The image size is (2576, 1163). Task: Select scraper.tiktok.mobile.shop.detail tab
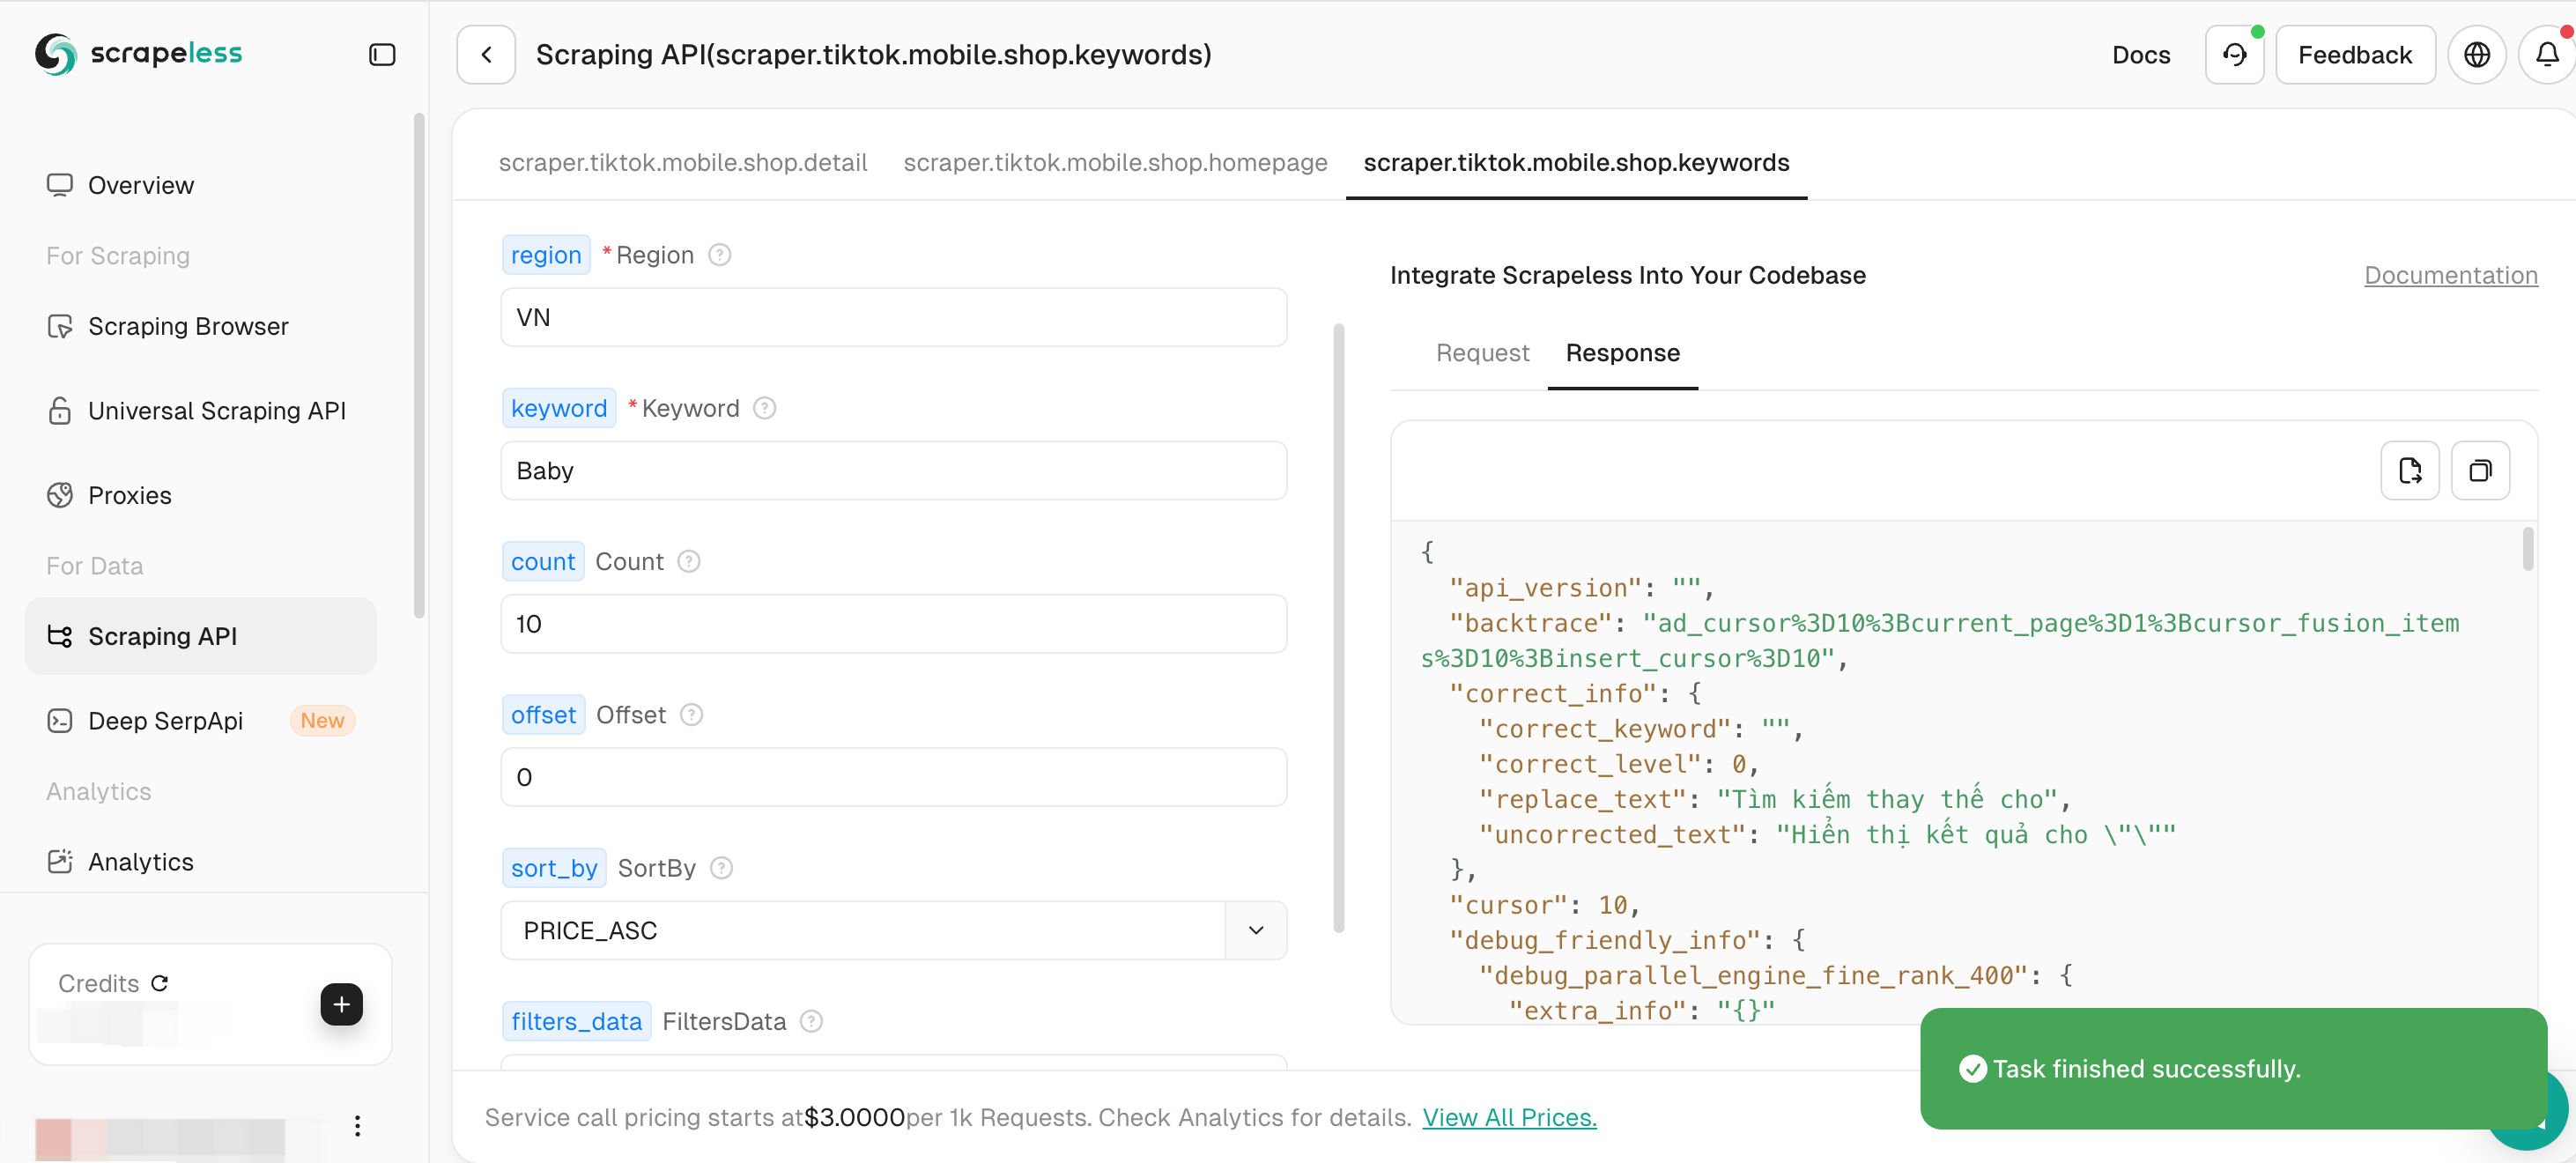point(683,162)
